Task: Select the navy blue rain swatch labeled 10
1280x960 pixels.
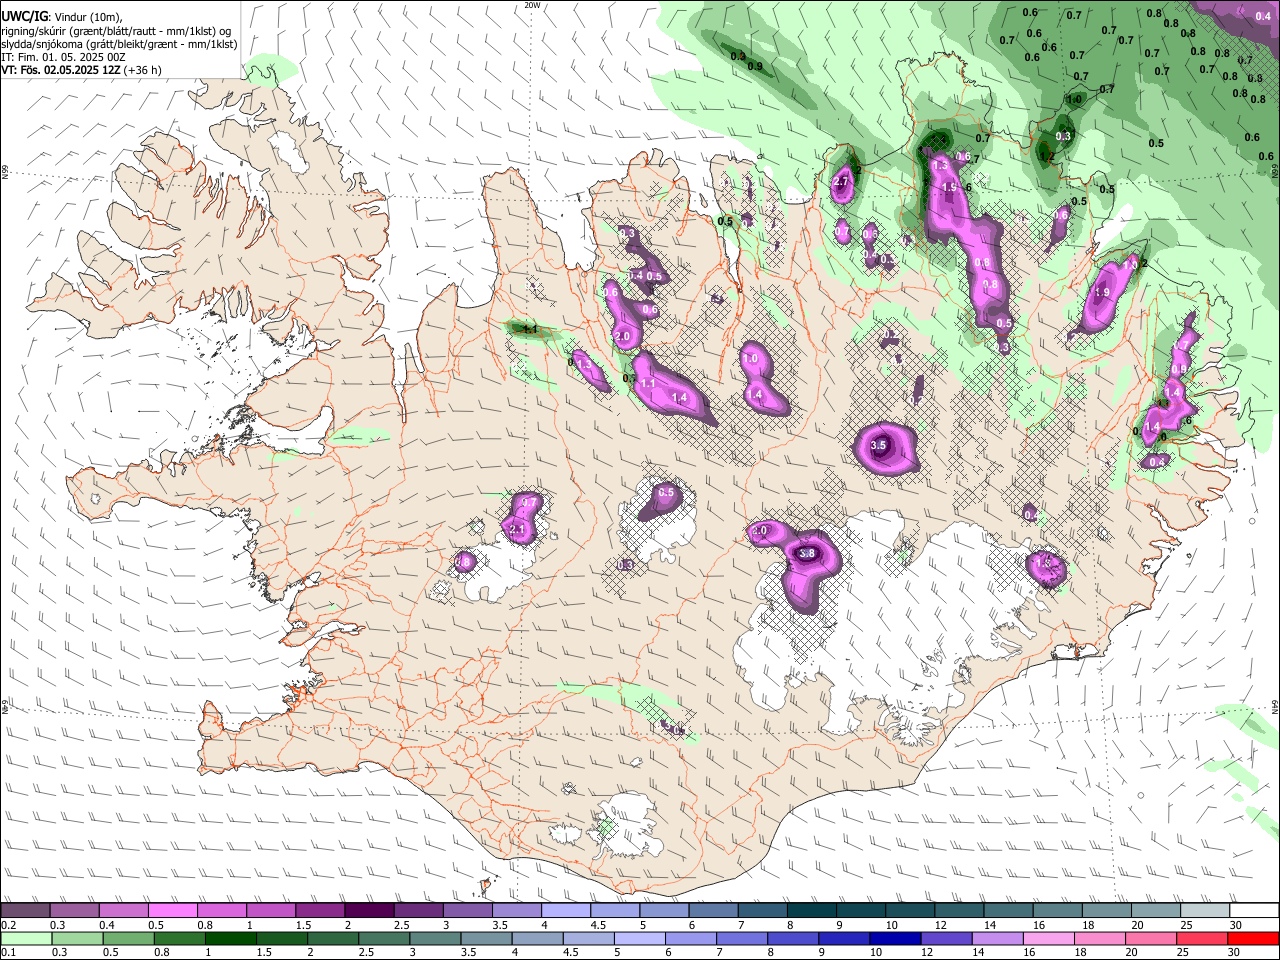Action: pos(895,939)
